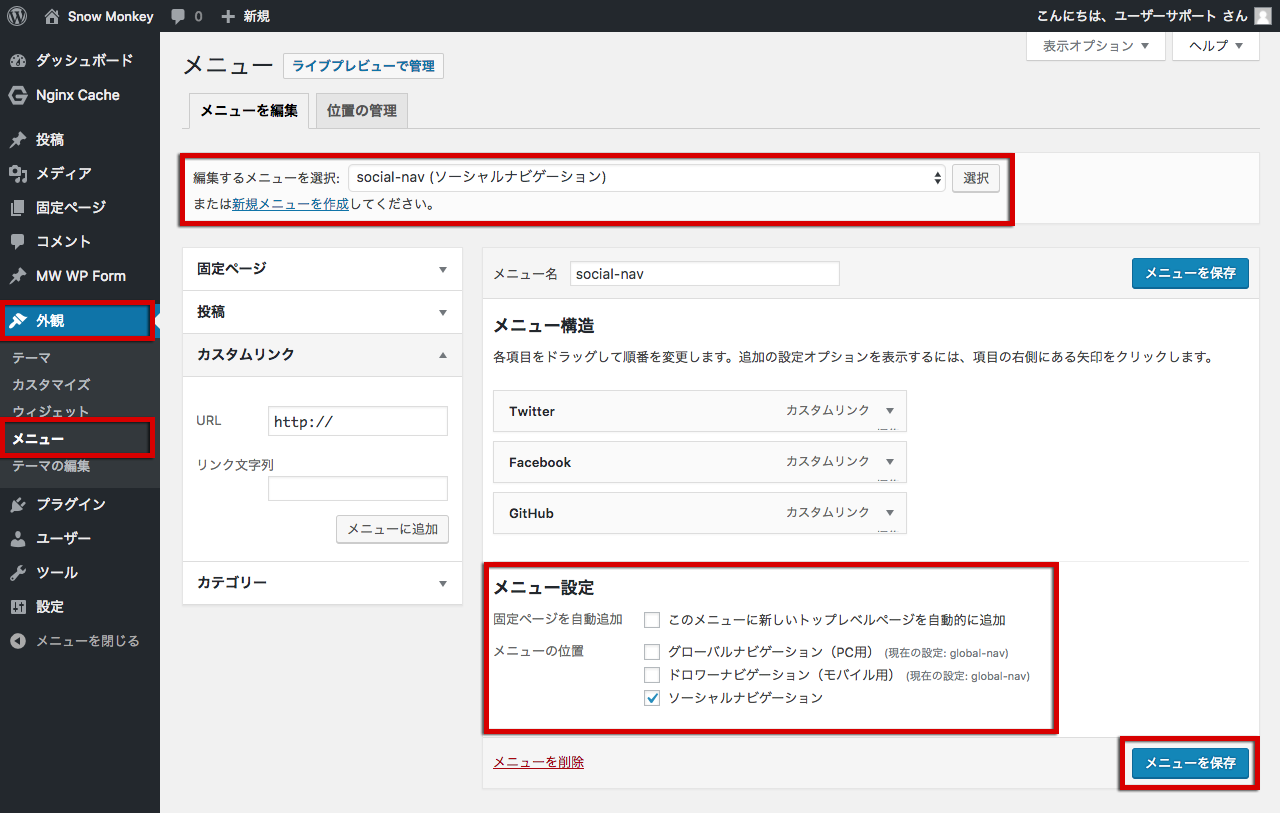This screenshot has width=1280, height=813.
Task: Click the こんにちは、ユーザーサポート さん greeting
Action: click(1142, 16)
